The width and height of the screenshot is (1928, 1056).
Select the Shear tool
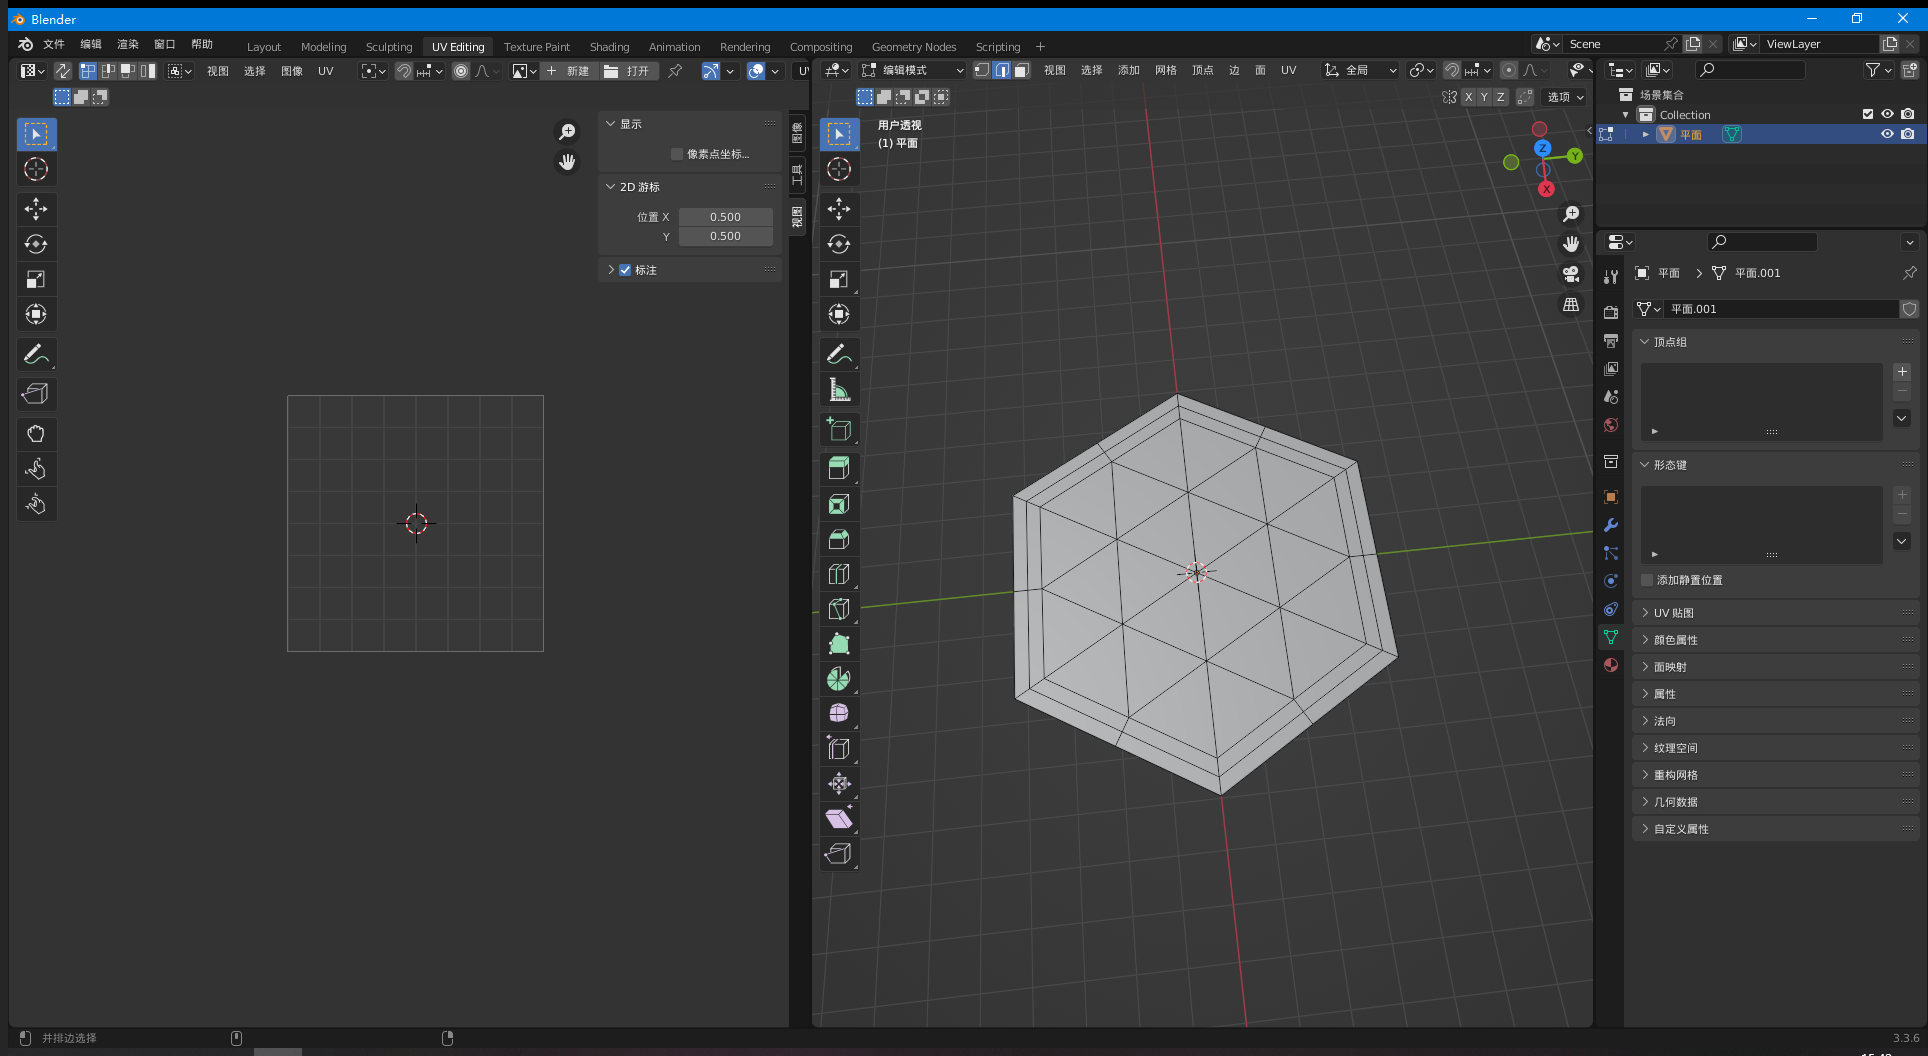click(839, 818)
